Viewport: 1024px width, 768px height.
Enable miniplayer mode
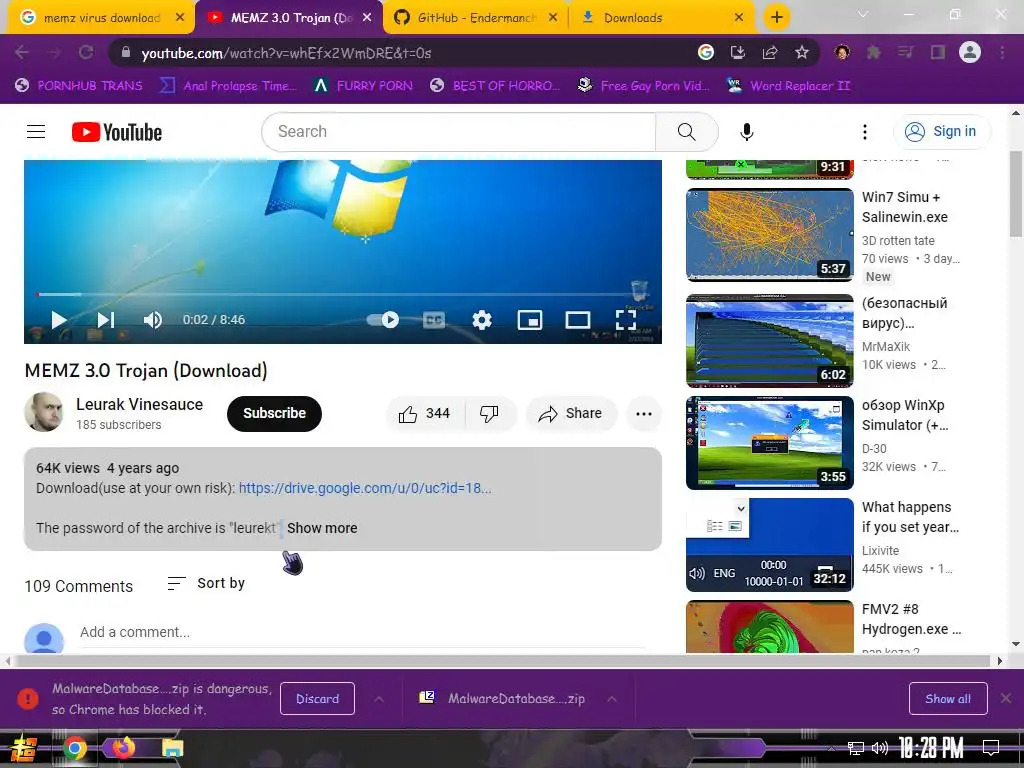click(x=530, y=320)
